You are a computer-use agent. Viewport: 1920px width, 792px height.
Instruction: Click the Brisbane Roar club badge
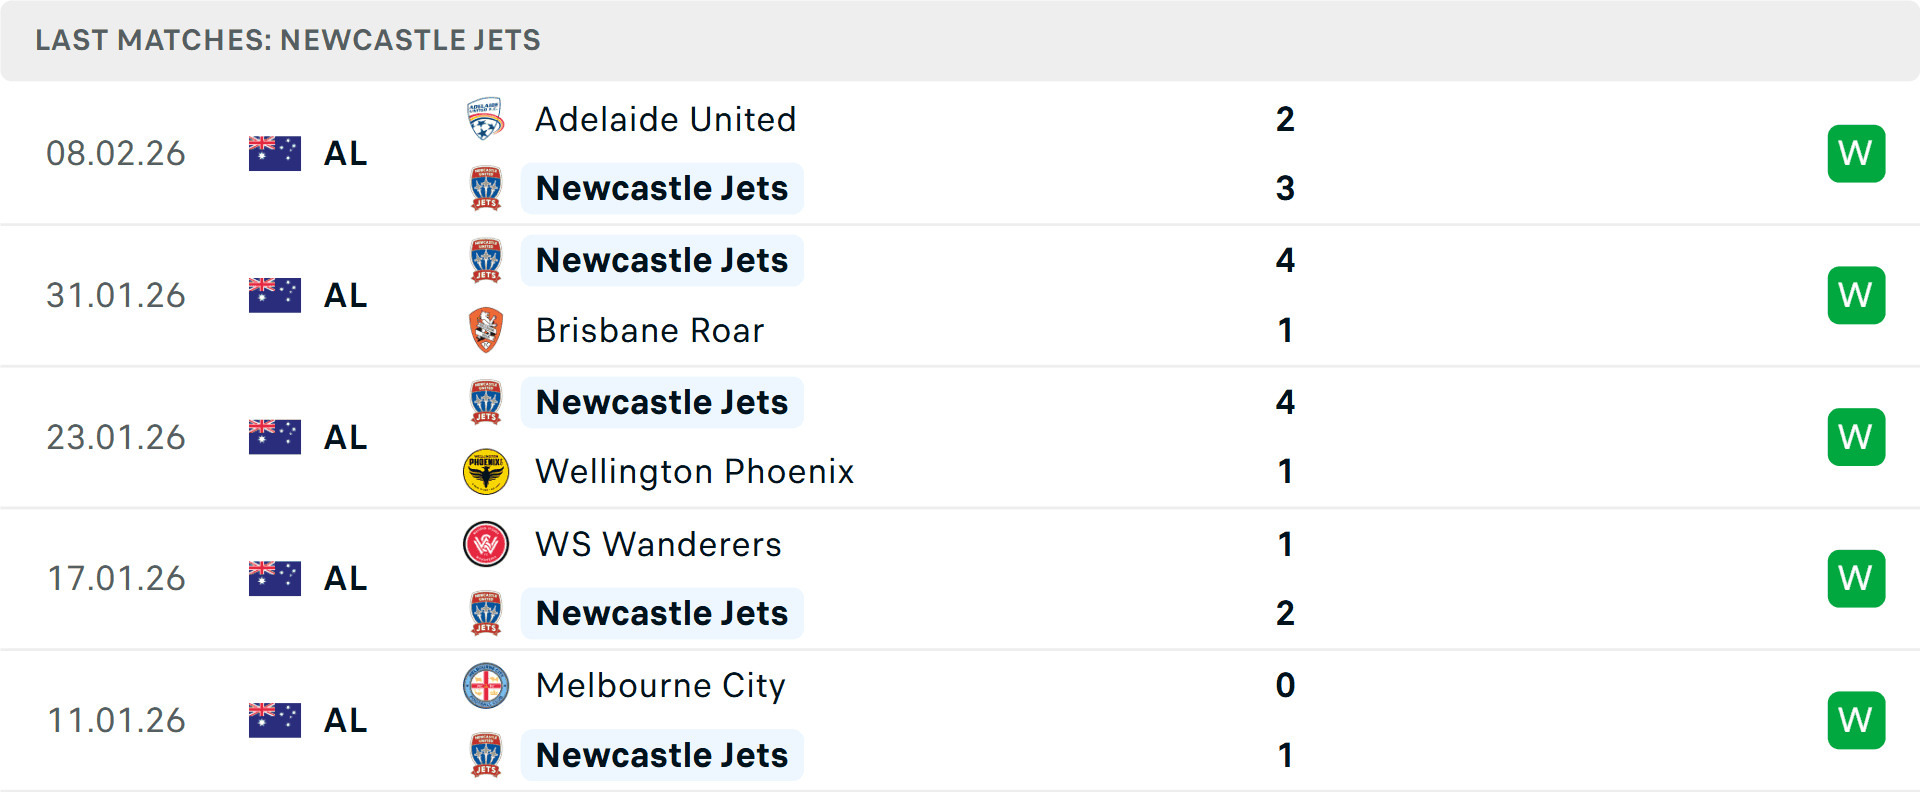click(x=487, y=330)
